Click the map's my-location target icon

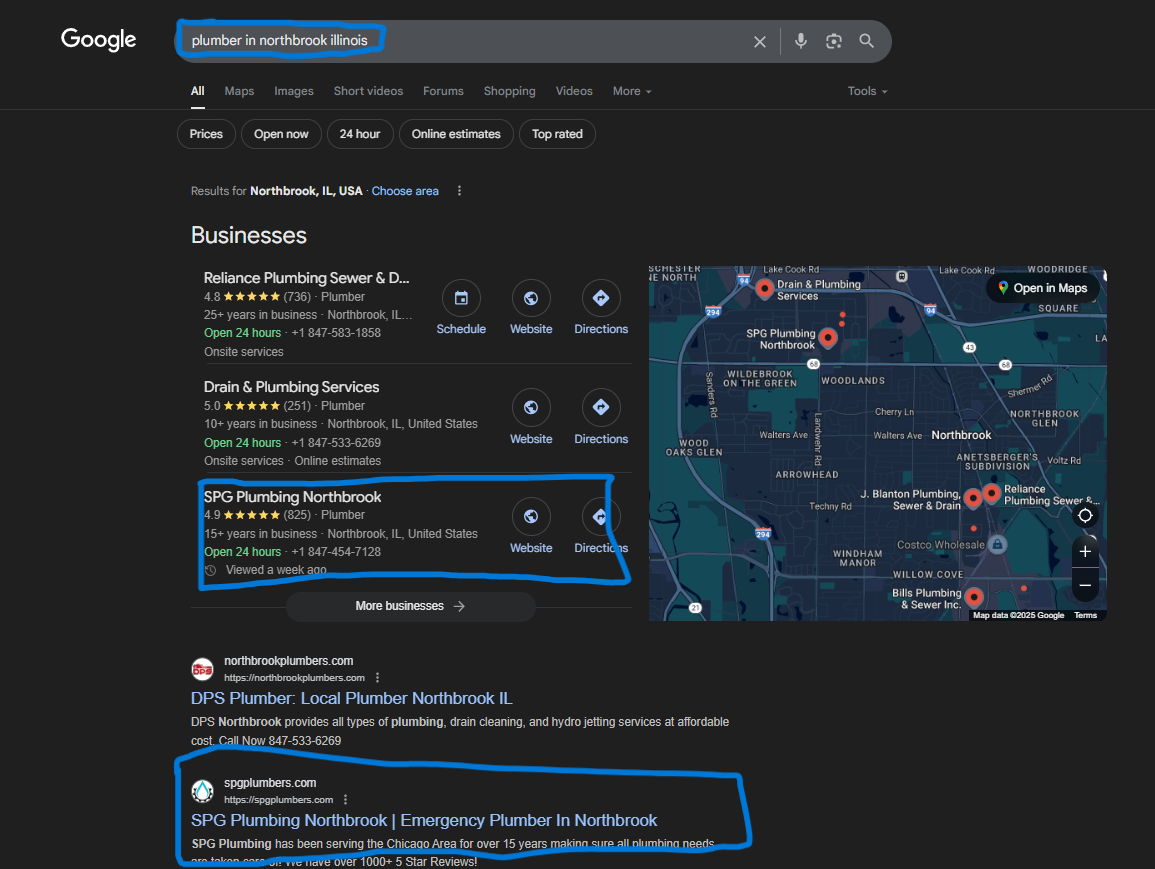point(1085,516)
